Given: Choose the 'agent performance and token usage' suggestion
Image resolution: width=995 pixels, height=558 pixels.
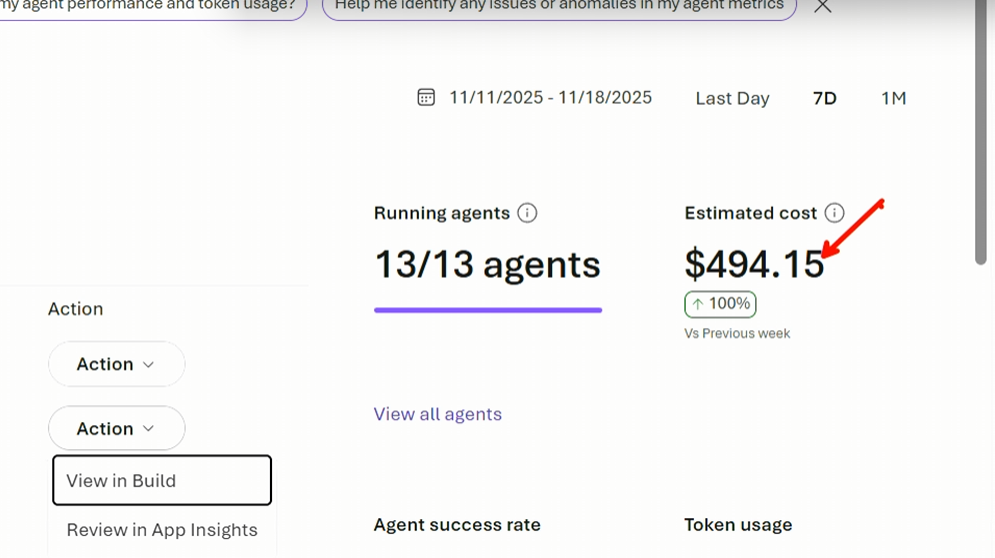Looking at the screenshot, I should tap(150, 6).
